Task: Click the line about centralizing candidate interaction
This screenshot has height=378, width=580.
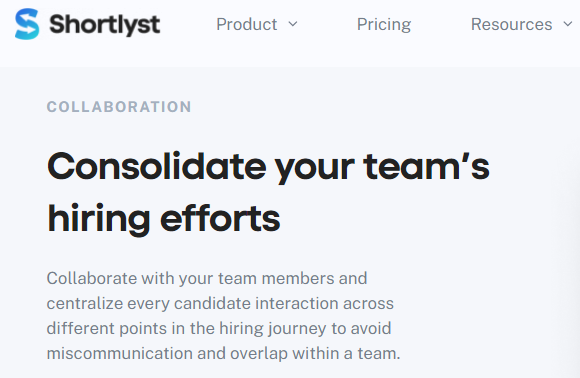Action: [x=220, y=303]
